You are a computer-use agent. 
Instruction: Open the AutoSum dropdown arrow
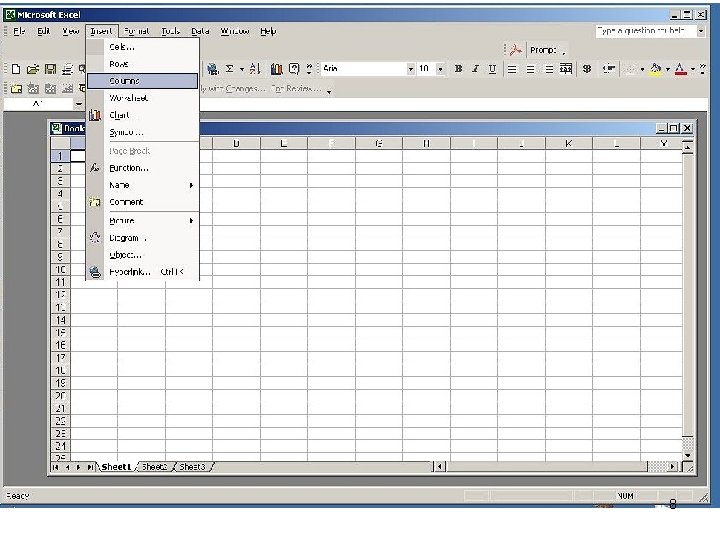[242, 69]
